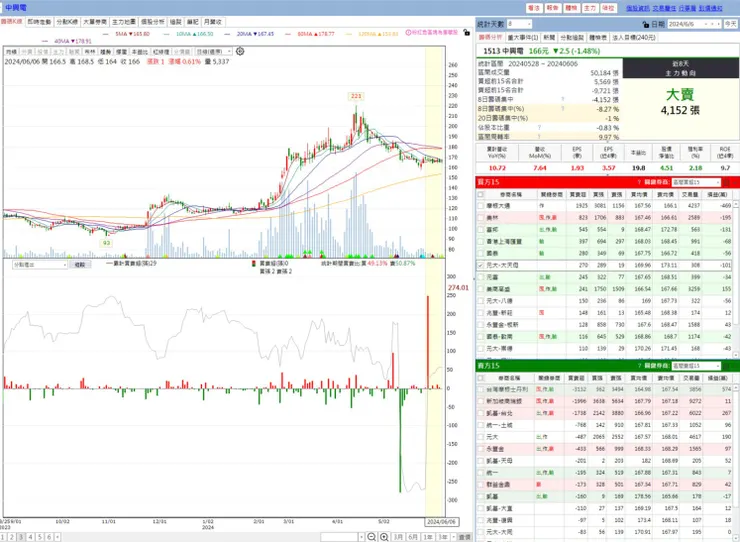Tick the checkbox for 台灣摩根士丹利 row
The image size is (740, 542).
[x=480, y=390]
